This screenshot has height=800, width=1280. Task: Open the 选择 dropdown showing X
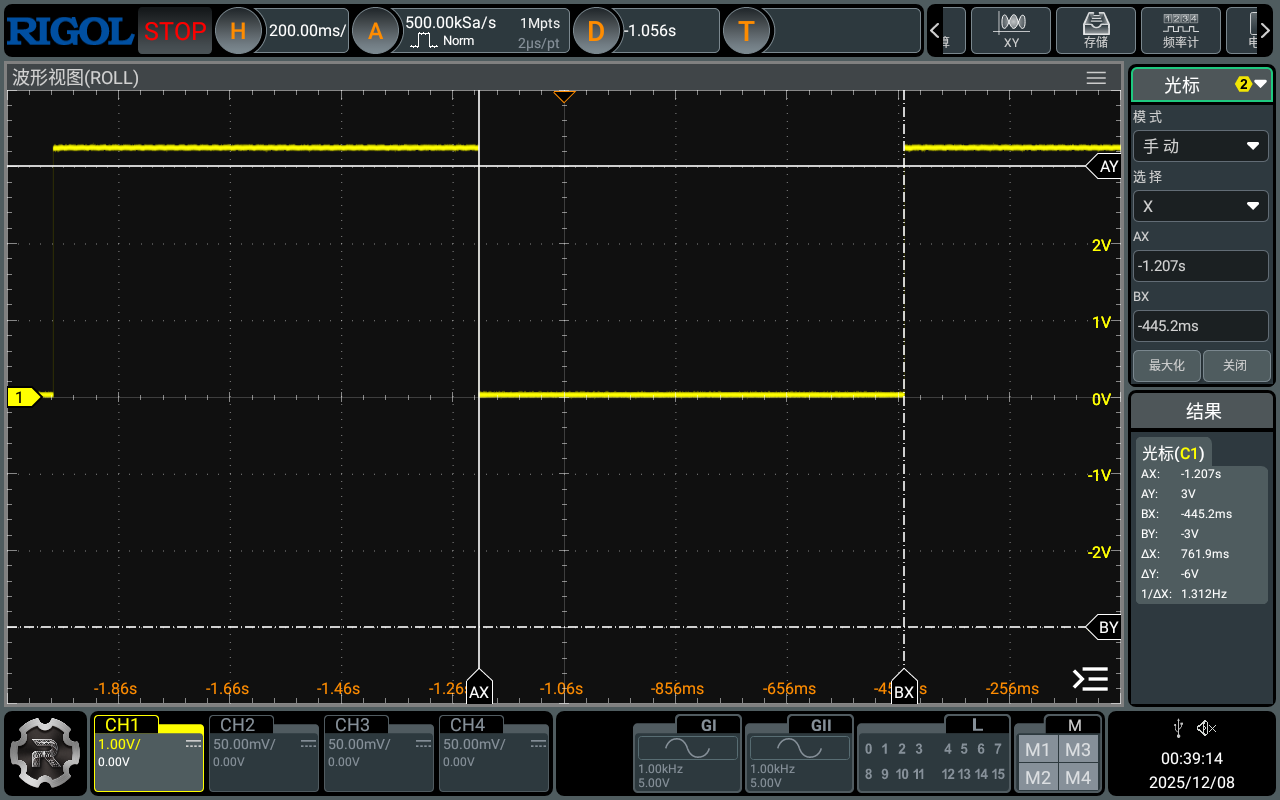[x=1200, y=206]
